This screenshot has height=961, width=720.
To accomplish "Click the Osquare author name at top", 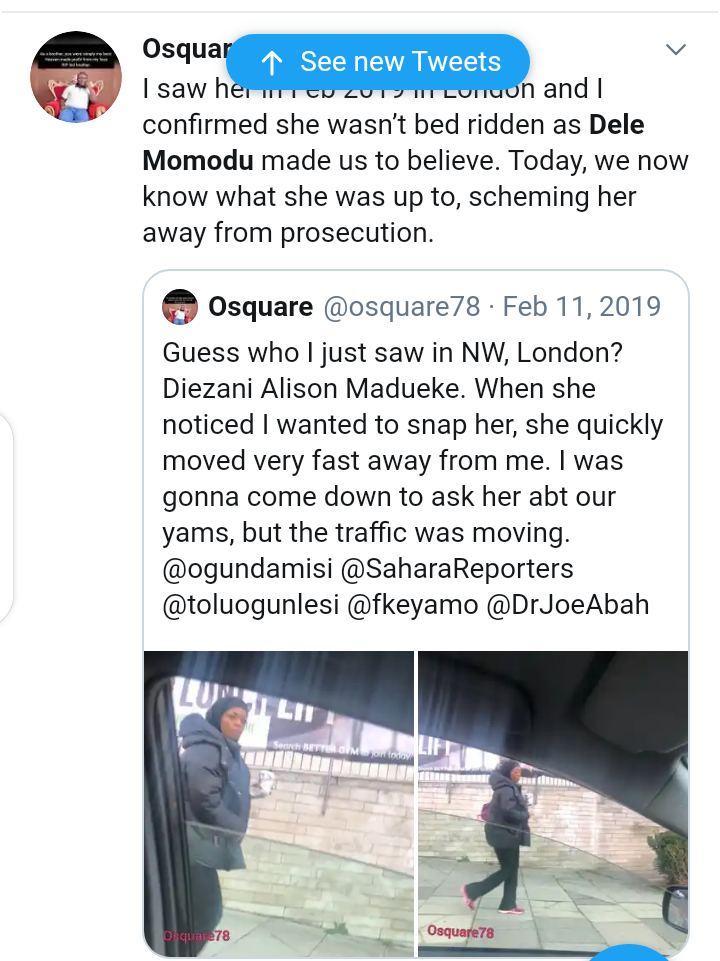I will coord(186,49).
